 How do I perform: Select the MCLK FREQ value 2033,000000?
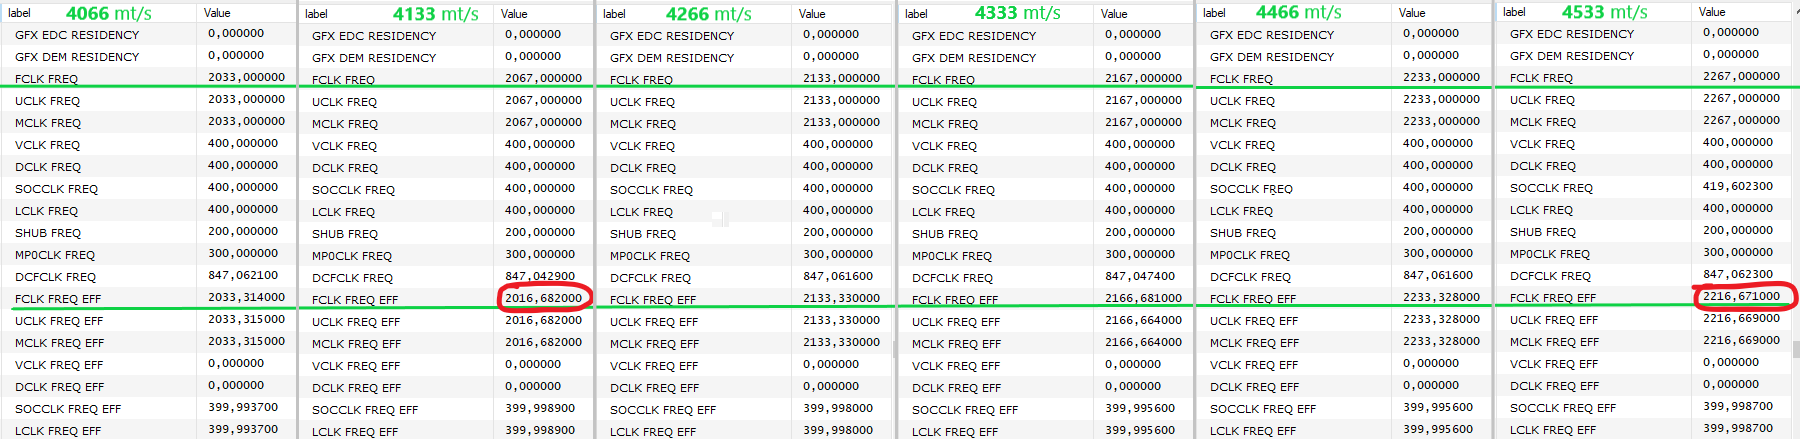point(246,121)
